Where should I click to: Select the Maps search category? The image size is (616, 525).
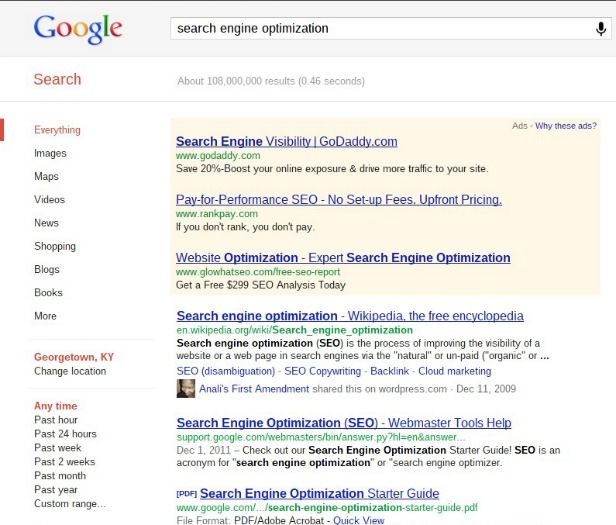(46, 176)
